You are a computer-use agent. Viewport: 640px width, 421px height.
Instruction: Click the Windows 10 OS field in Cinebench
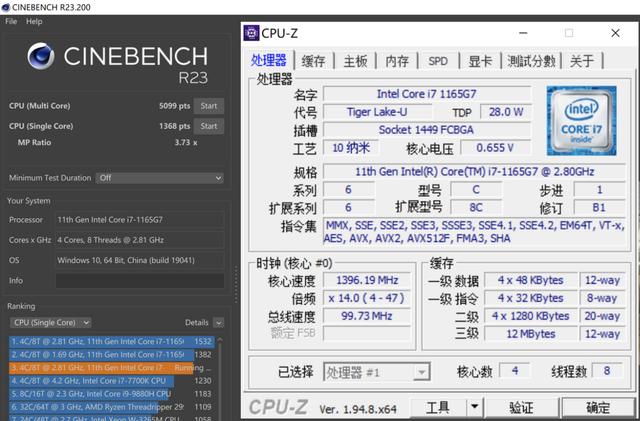pyautogui.click(x=140, y=261)
